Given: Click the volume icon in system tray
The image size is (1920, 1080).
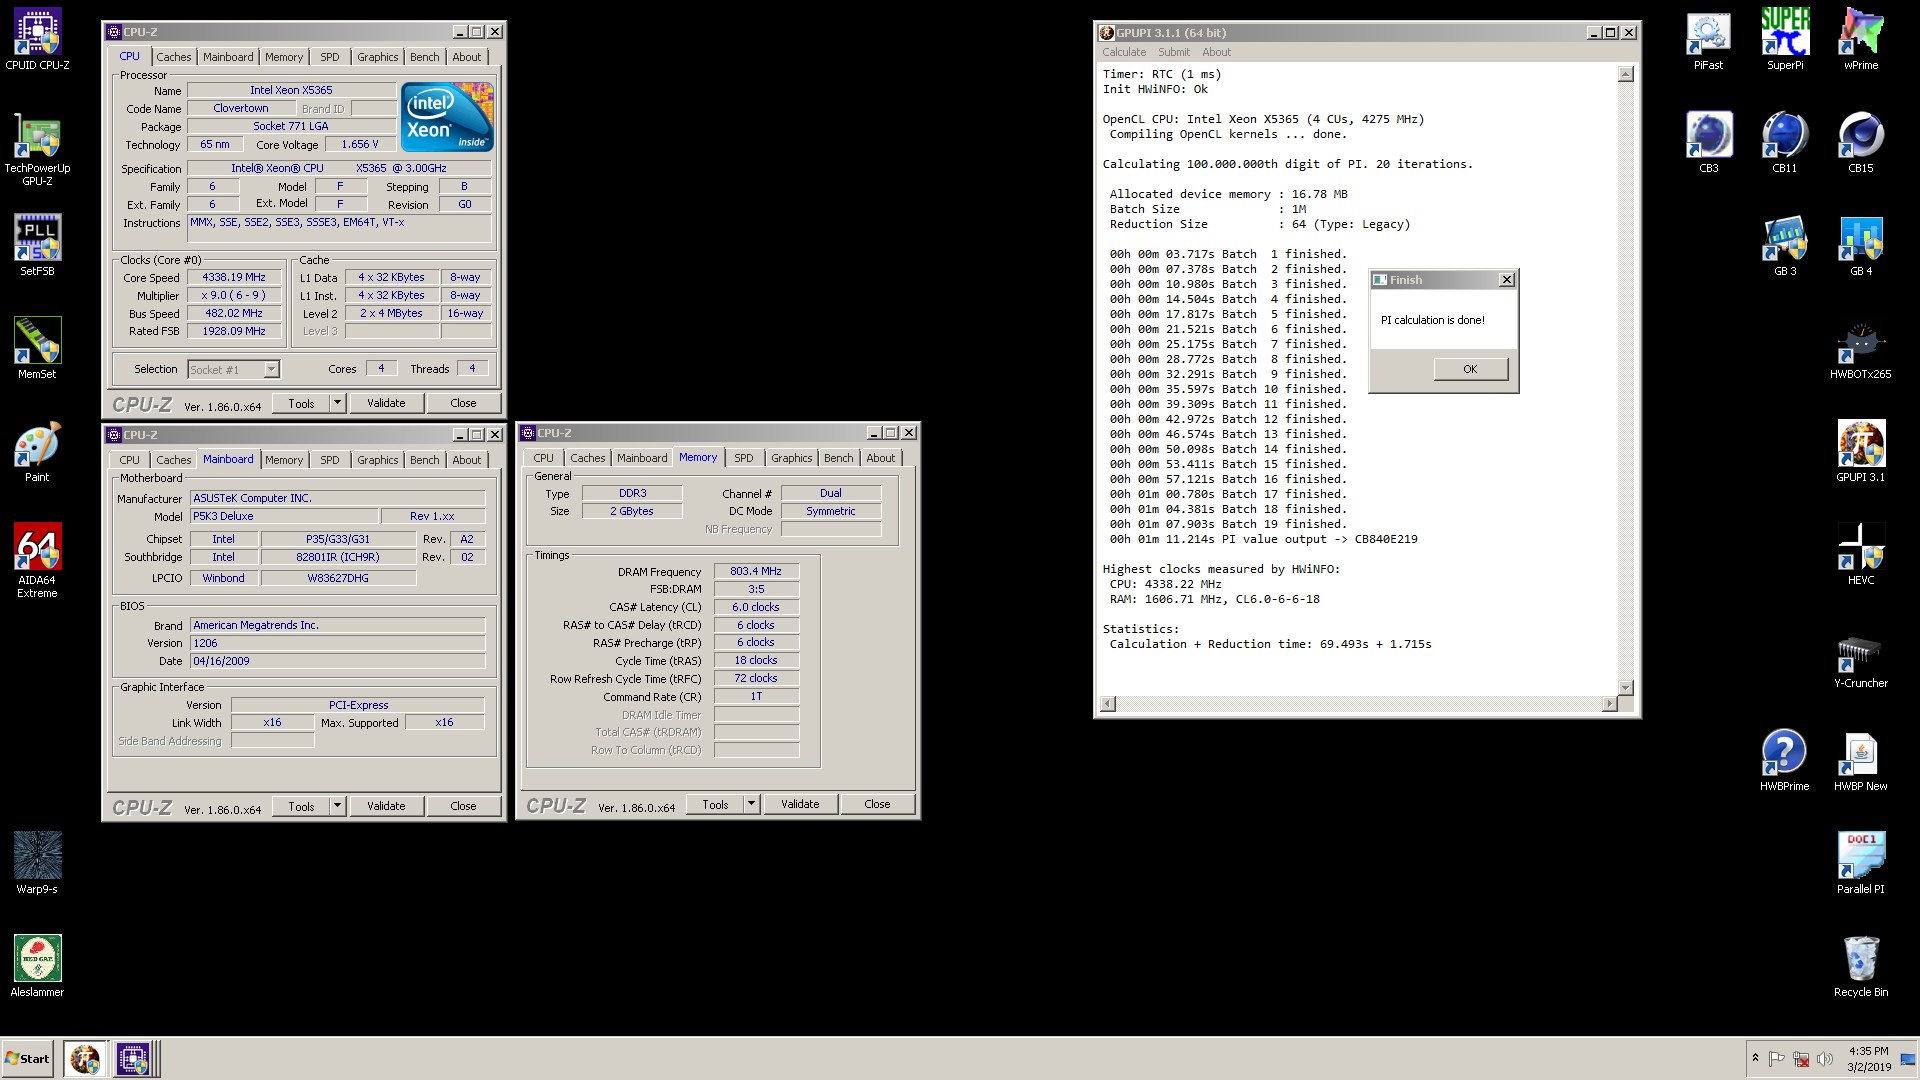Looking at the screenshot, I should 1825,1059.
